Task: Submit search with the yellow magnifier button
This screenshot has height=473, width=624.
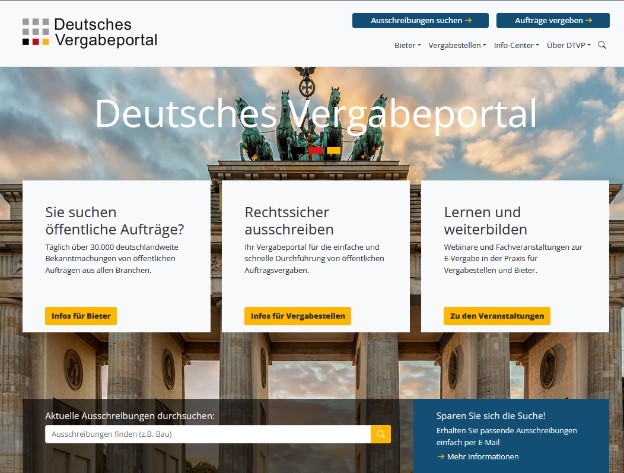Action: click(380, 434)
